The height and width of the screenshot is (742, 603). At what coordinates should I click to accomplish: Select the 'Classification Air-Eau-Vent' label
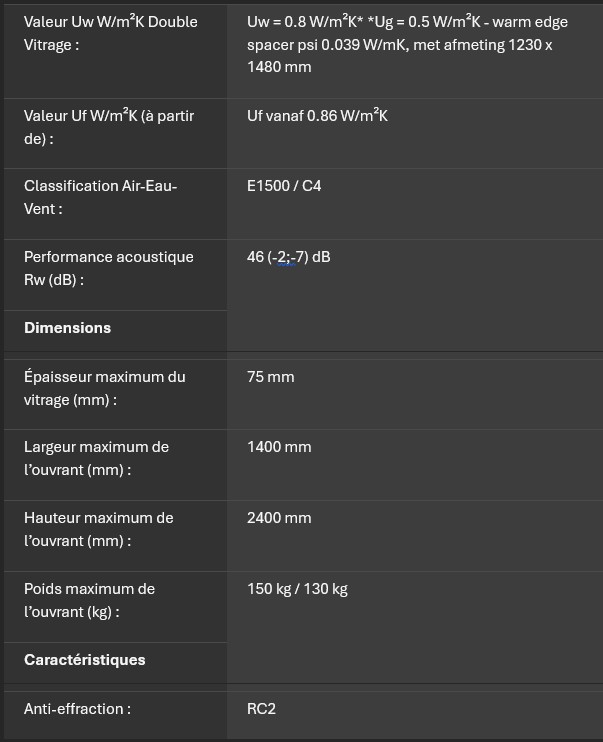tap(100, 197)
